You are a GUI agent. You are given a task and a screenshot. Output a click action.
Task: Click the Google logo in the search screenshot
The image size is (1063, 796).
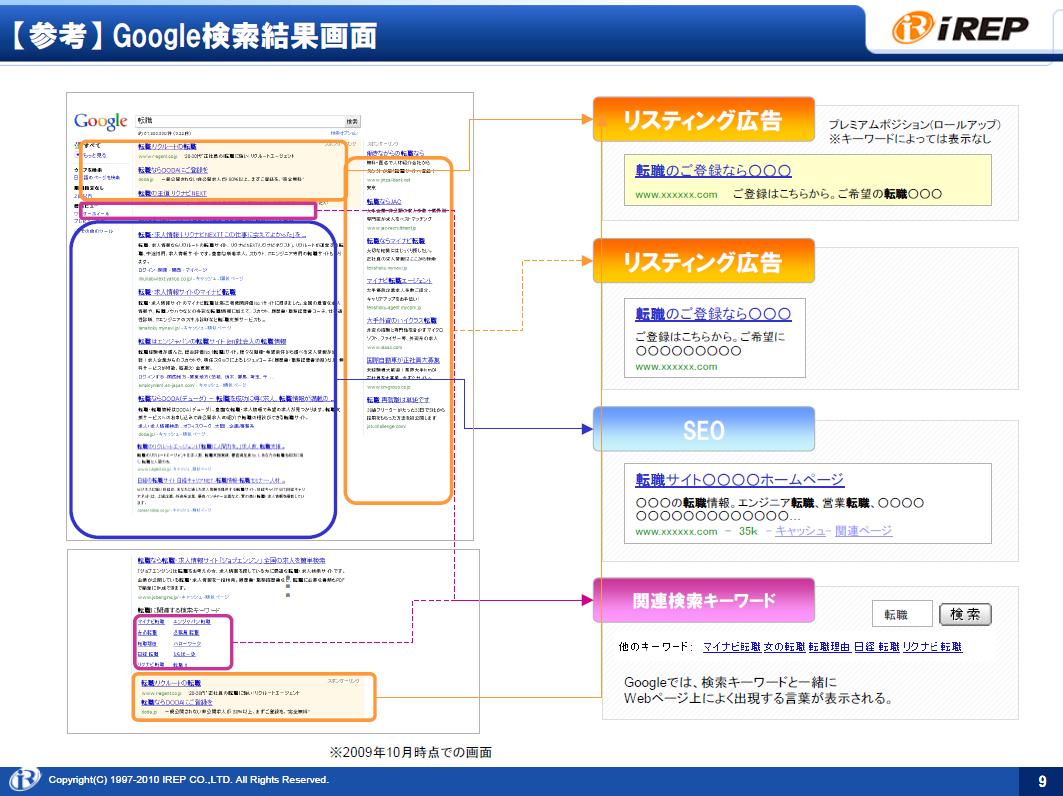[x=101, y=121]
